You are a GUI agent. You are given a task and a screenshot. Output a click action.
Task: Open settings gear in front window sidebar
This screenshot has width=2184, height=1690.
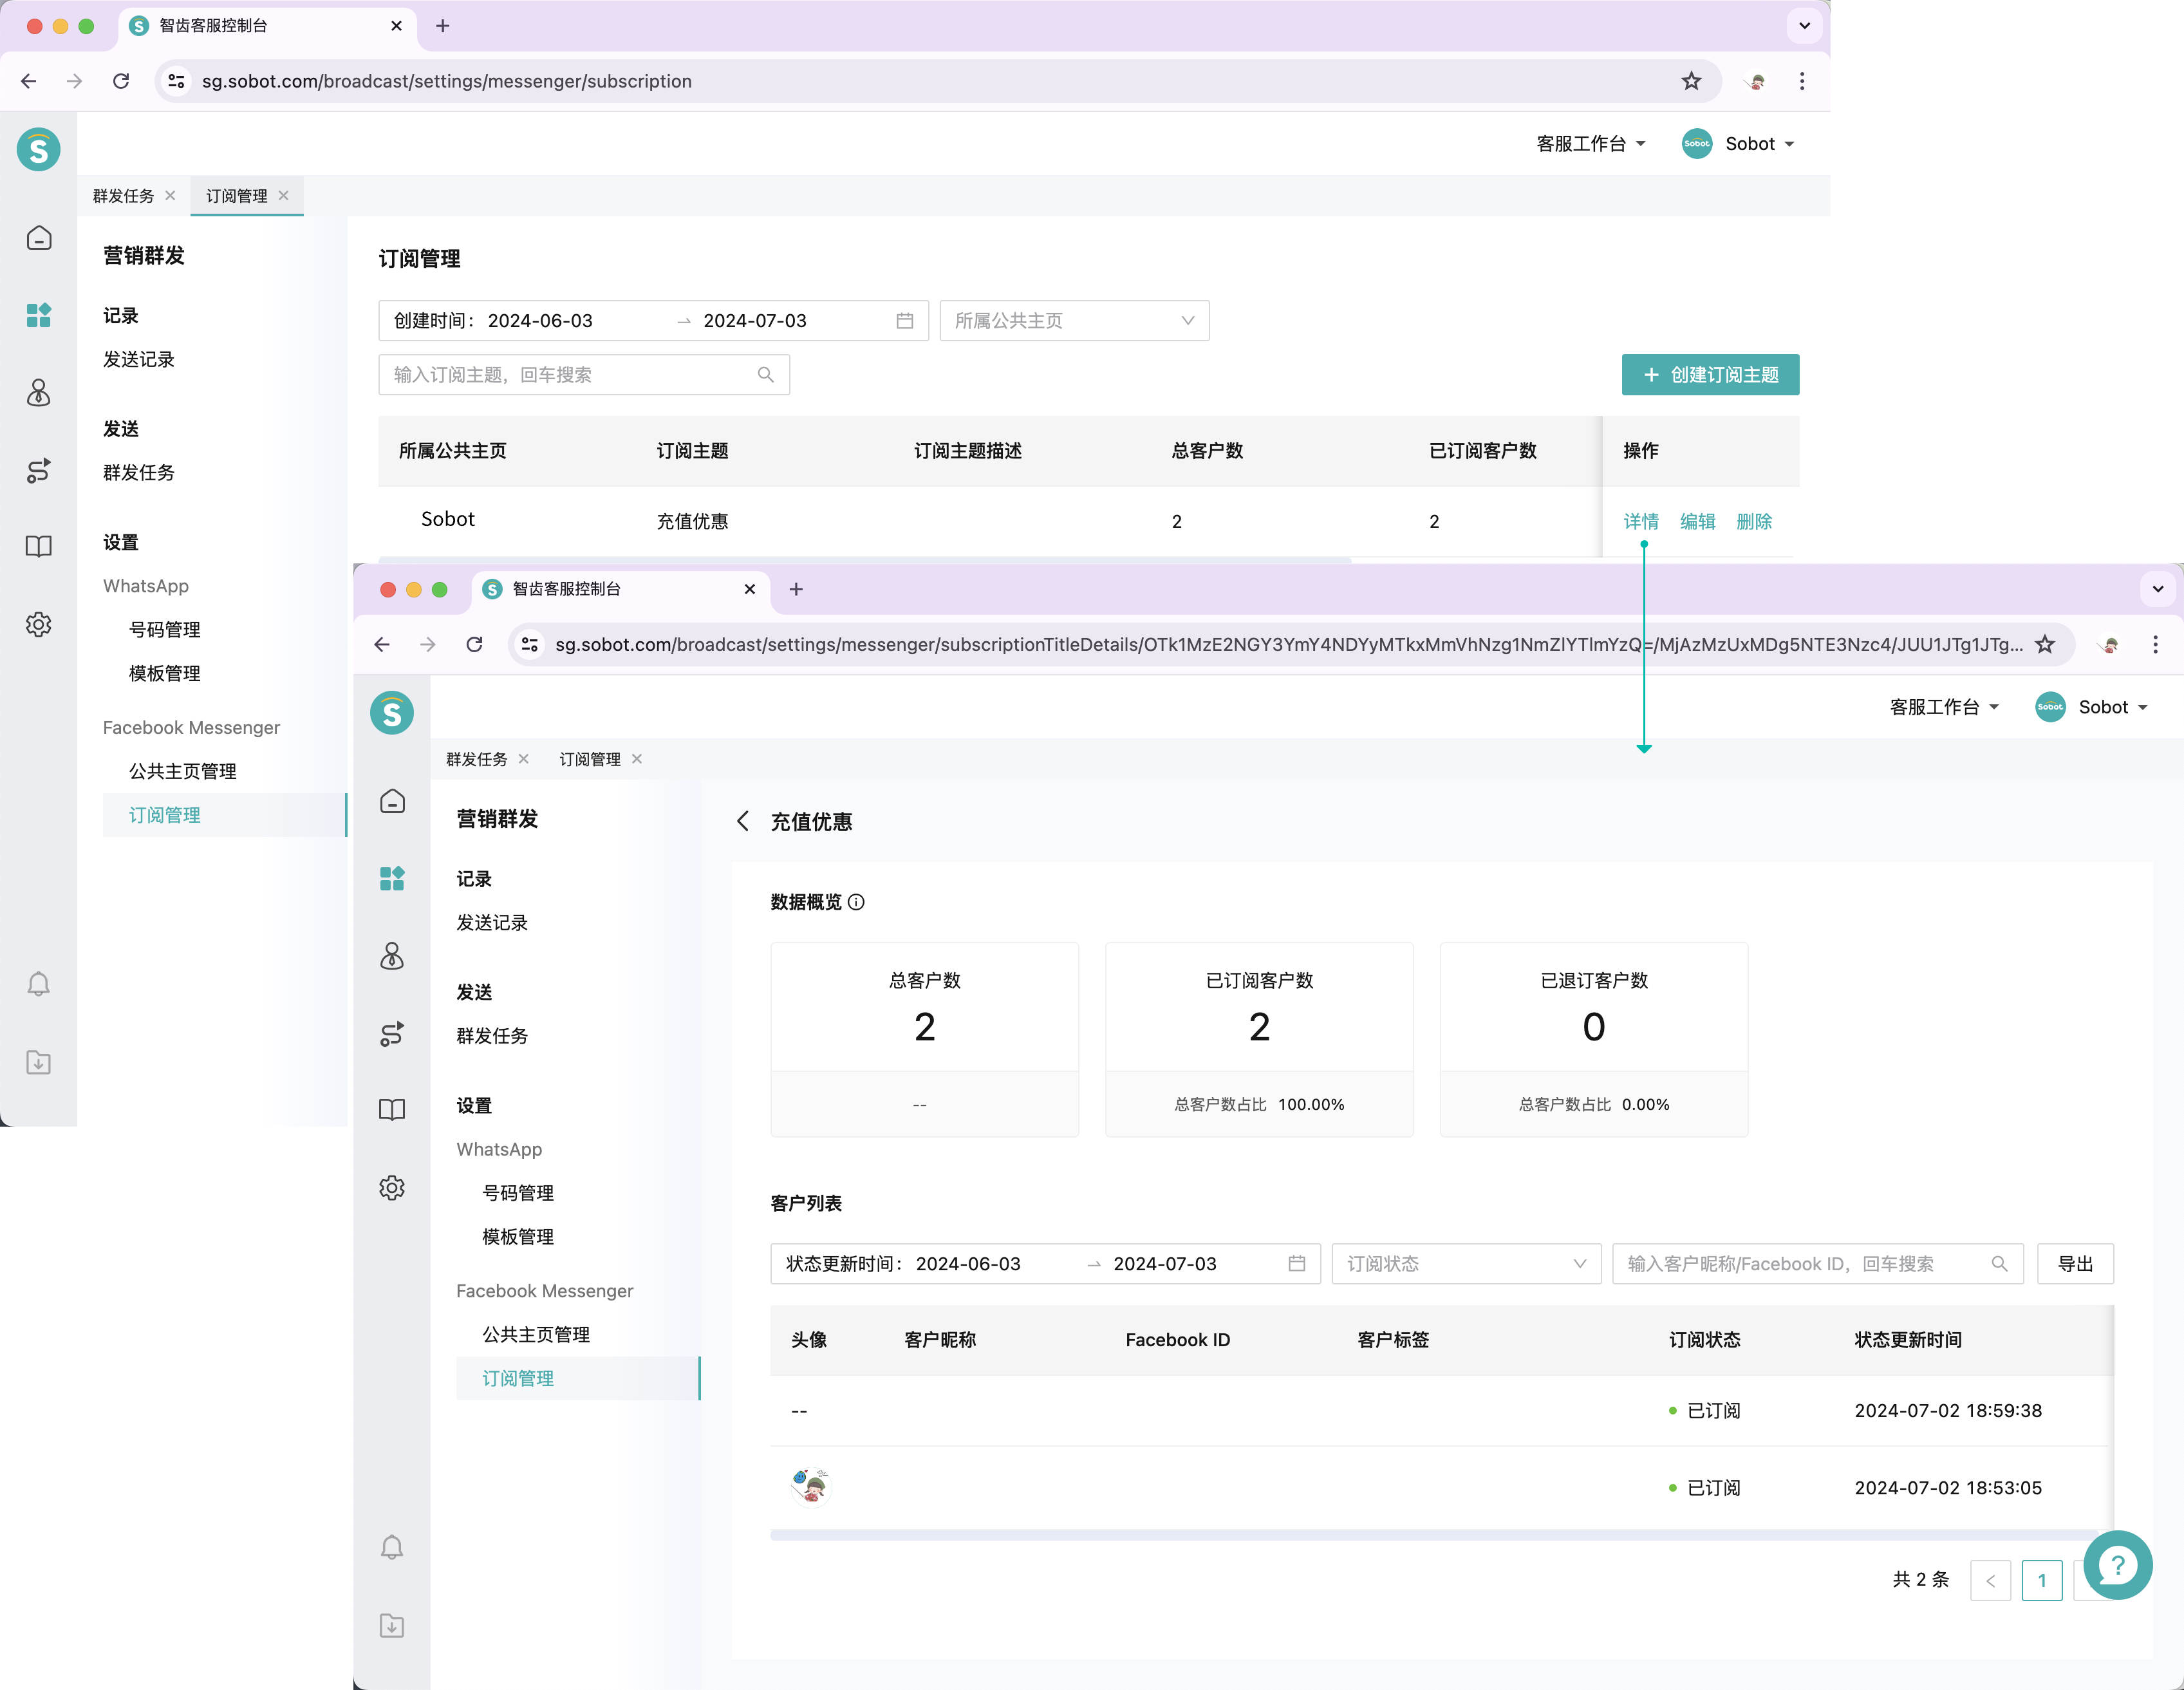pyautogui.click(x=392, y=1187)
